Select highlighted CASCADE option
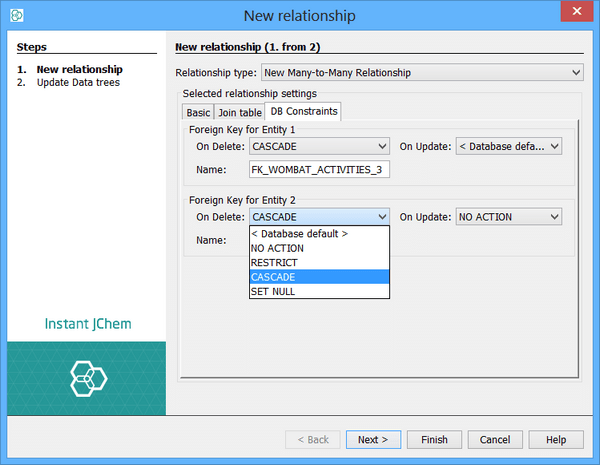The image size is (600, 465). [273, 277]
